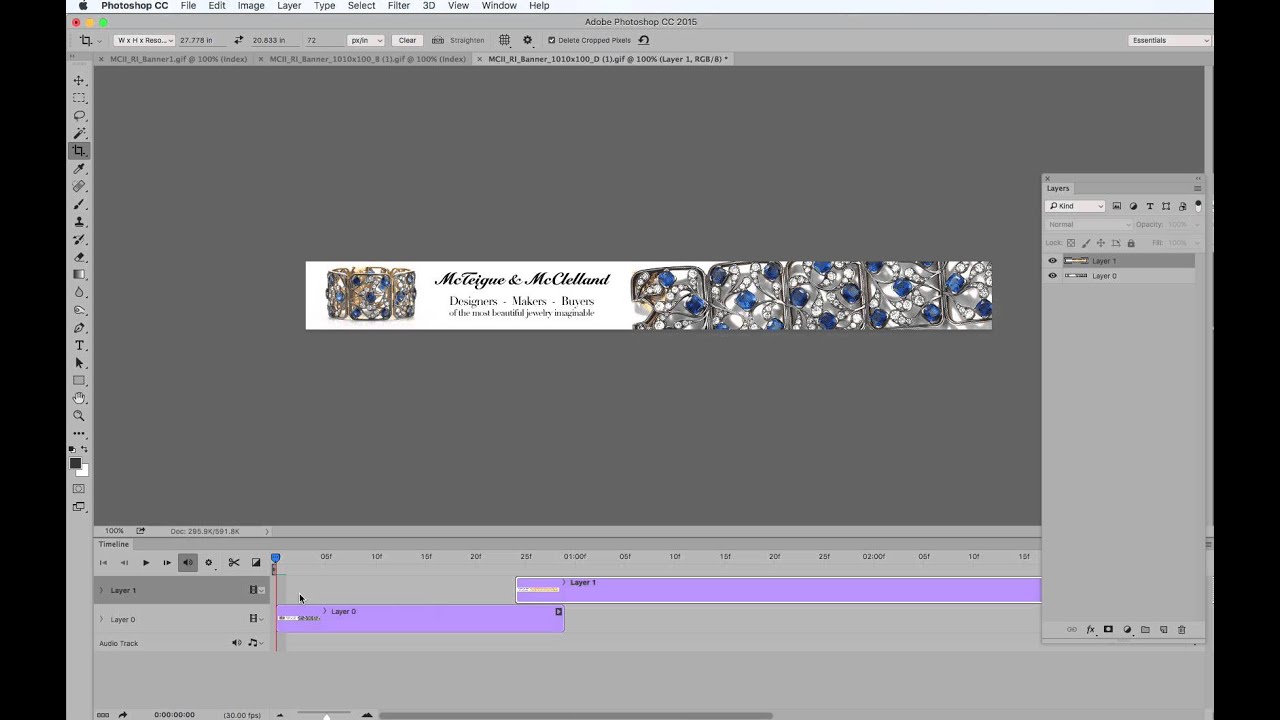Open the Kind filter dropdown
Viewport: 1280px width, 720px height.
[x=1075, y=206]
